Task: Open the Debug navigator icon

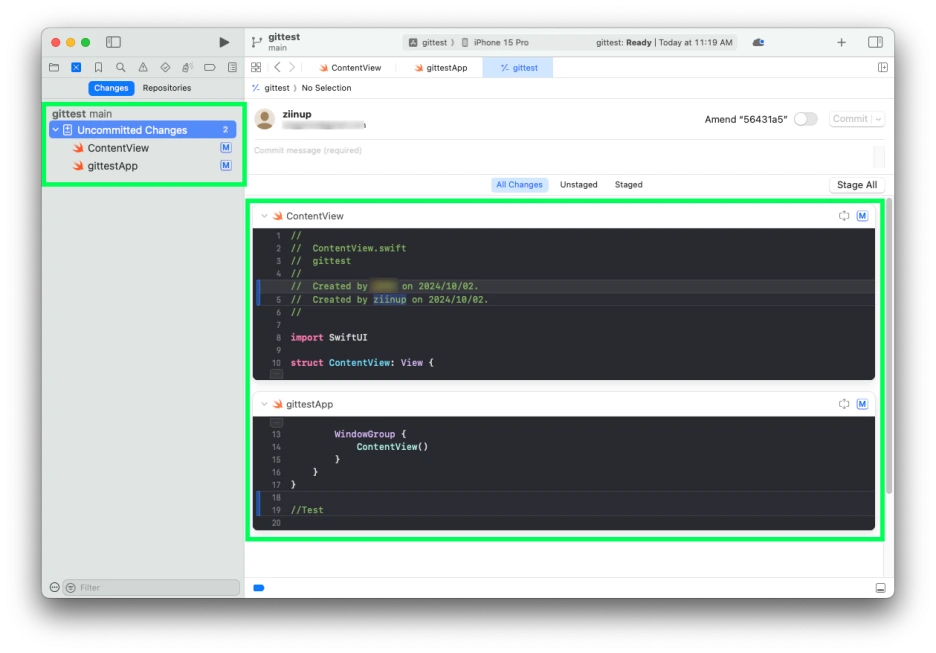Action: [187, 67]
